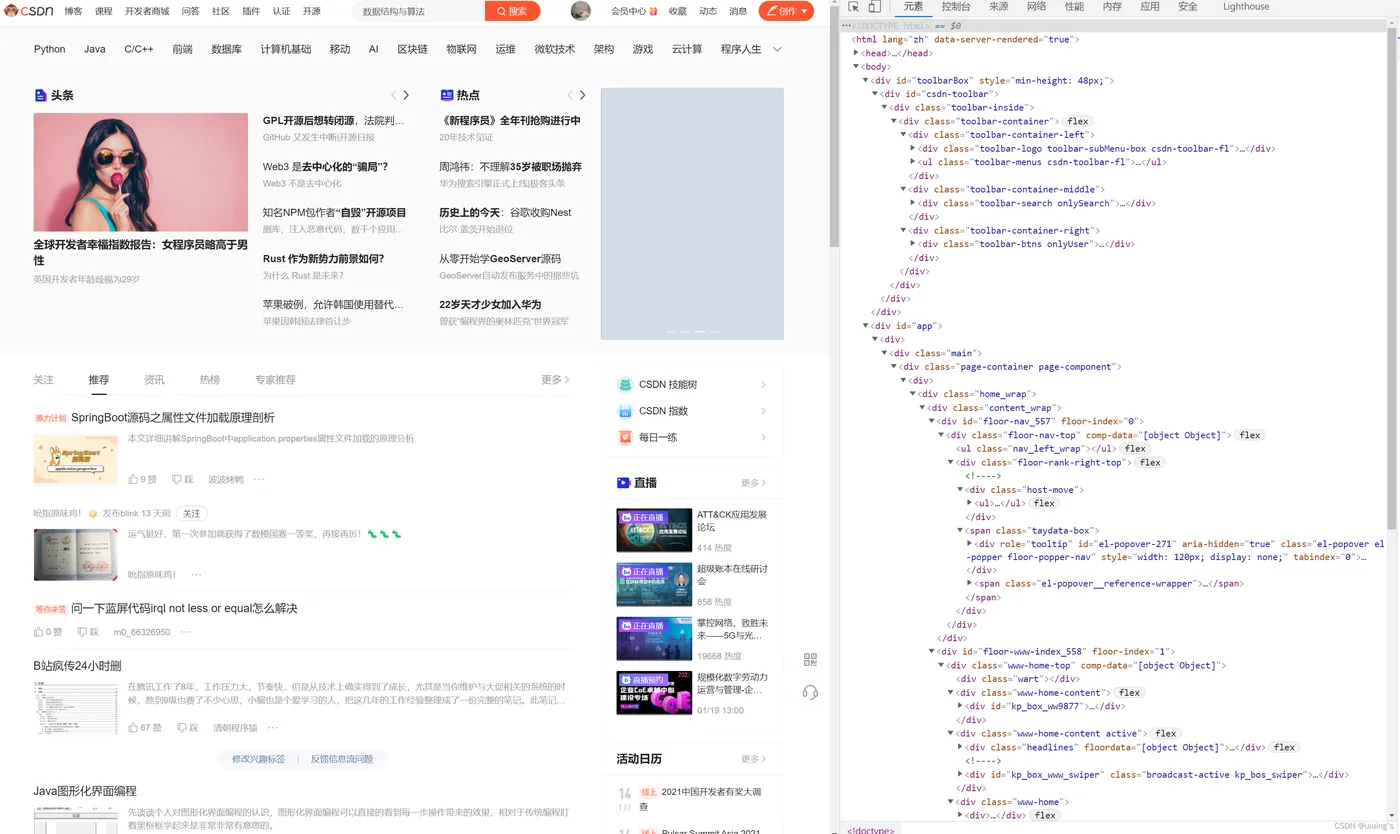Switch to the 控制台 DevTools tab

(x=956, y=7)
